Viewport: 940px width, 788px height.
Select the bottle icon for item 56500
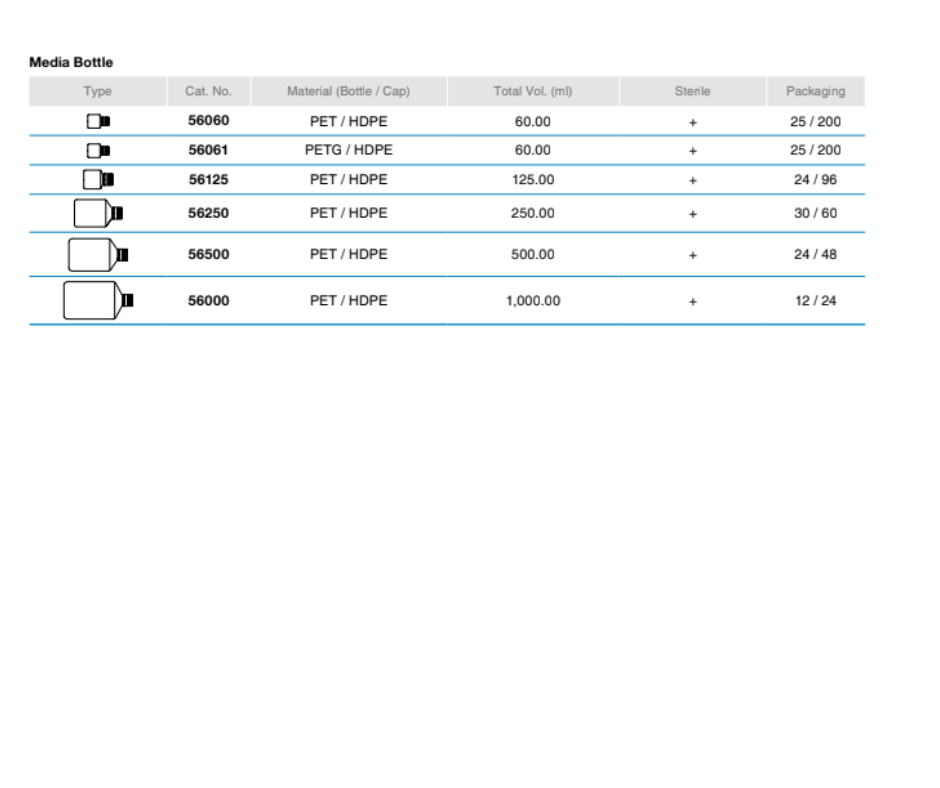(x=98, y=255)
